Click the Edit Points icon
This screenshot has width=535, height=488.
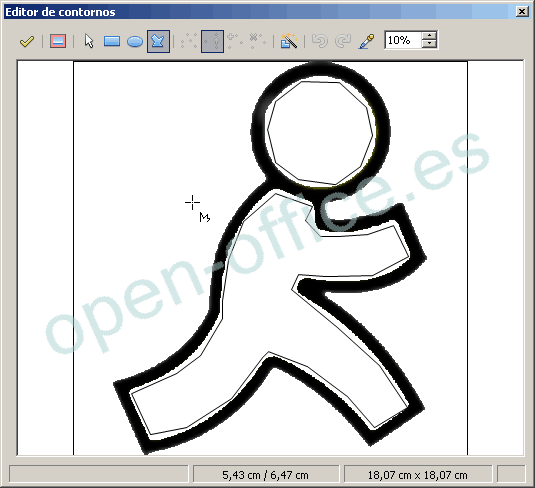coord(189,41)
